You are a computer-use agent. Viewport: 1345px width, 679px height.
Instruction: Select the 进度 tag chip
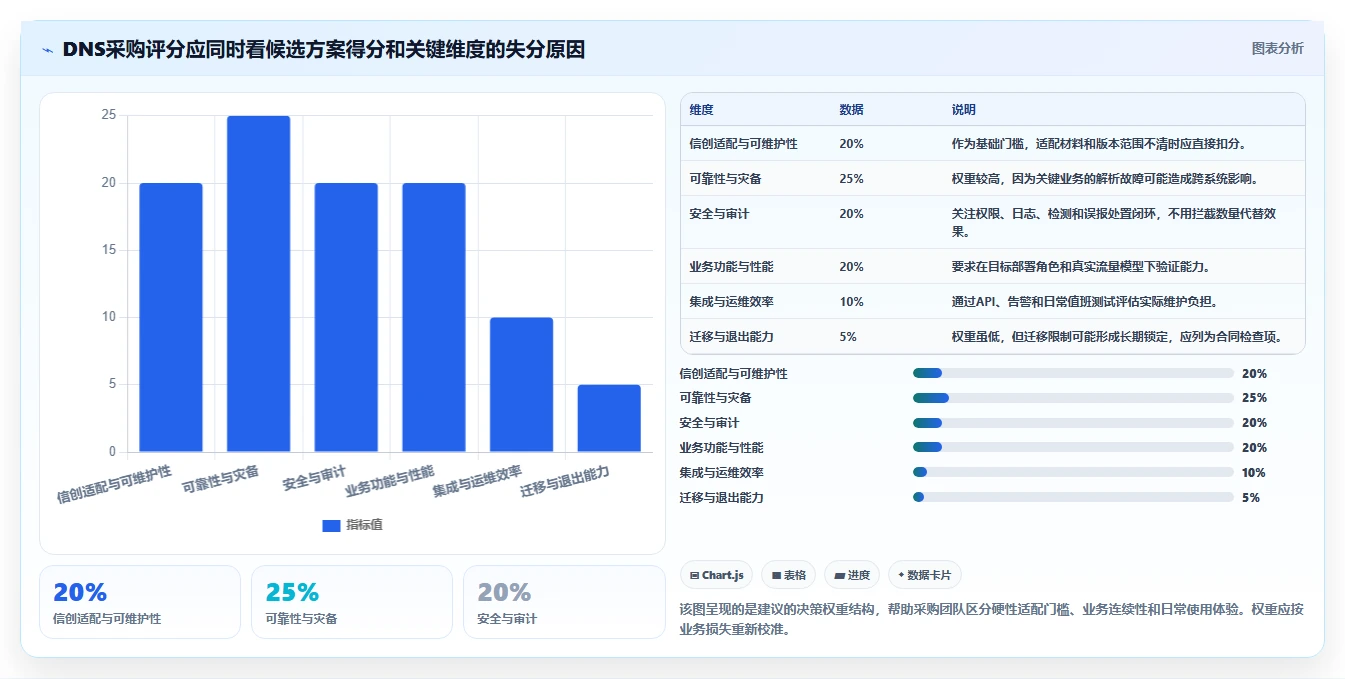852,575
